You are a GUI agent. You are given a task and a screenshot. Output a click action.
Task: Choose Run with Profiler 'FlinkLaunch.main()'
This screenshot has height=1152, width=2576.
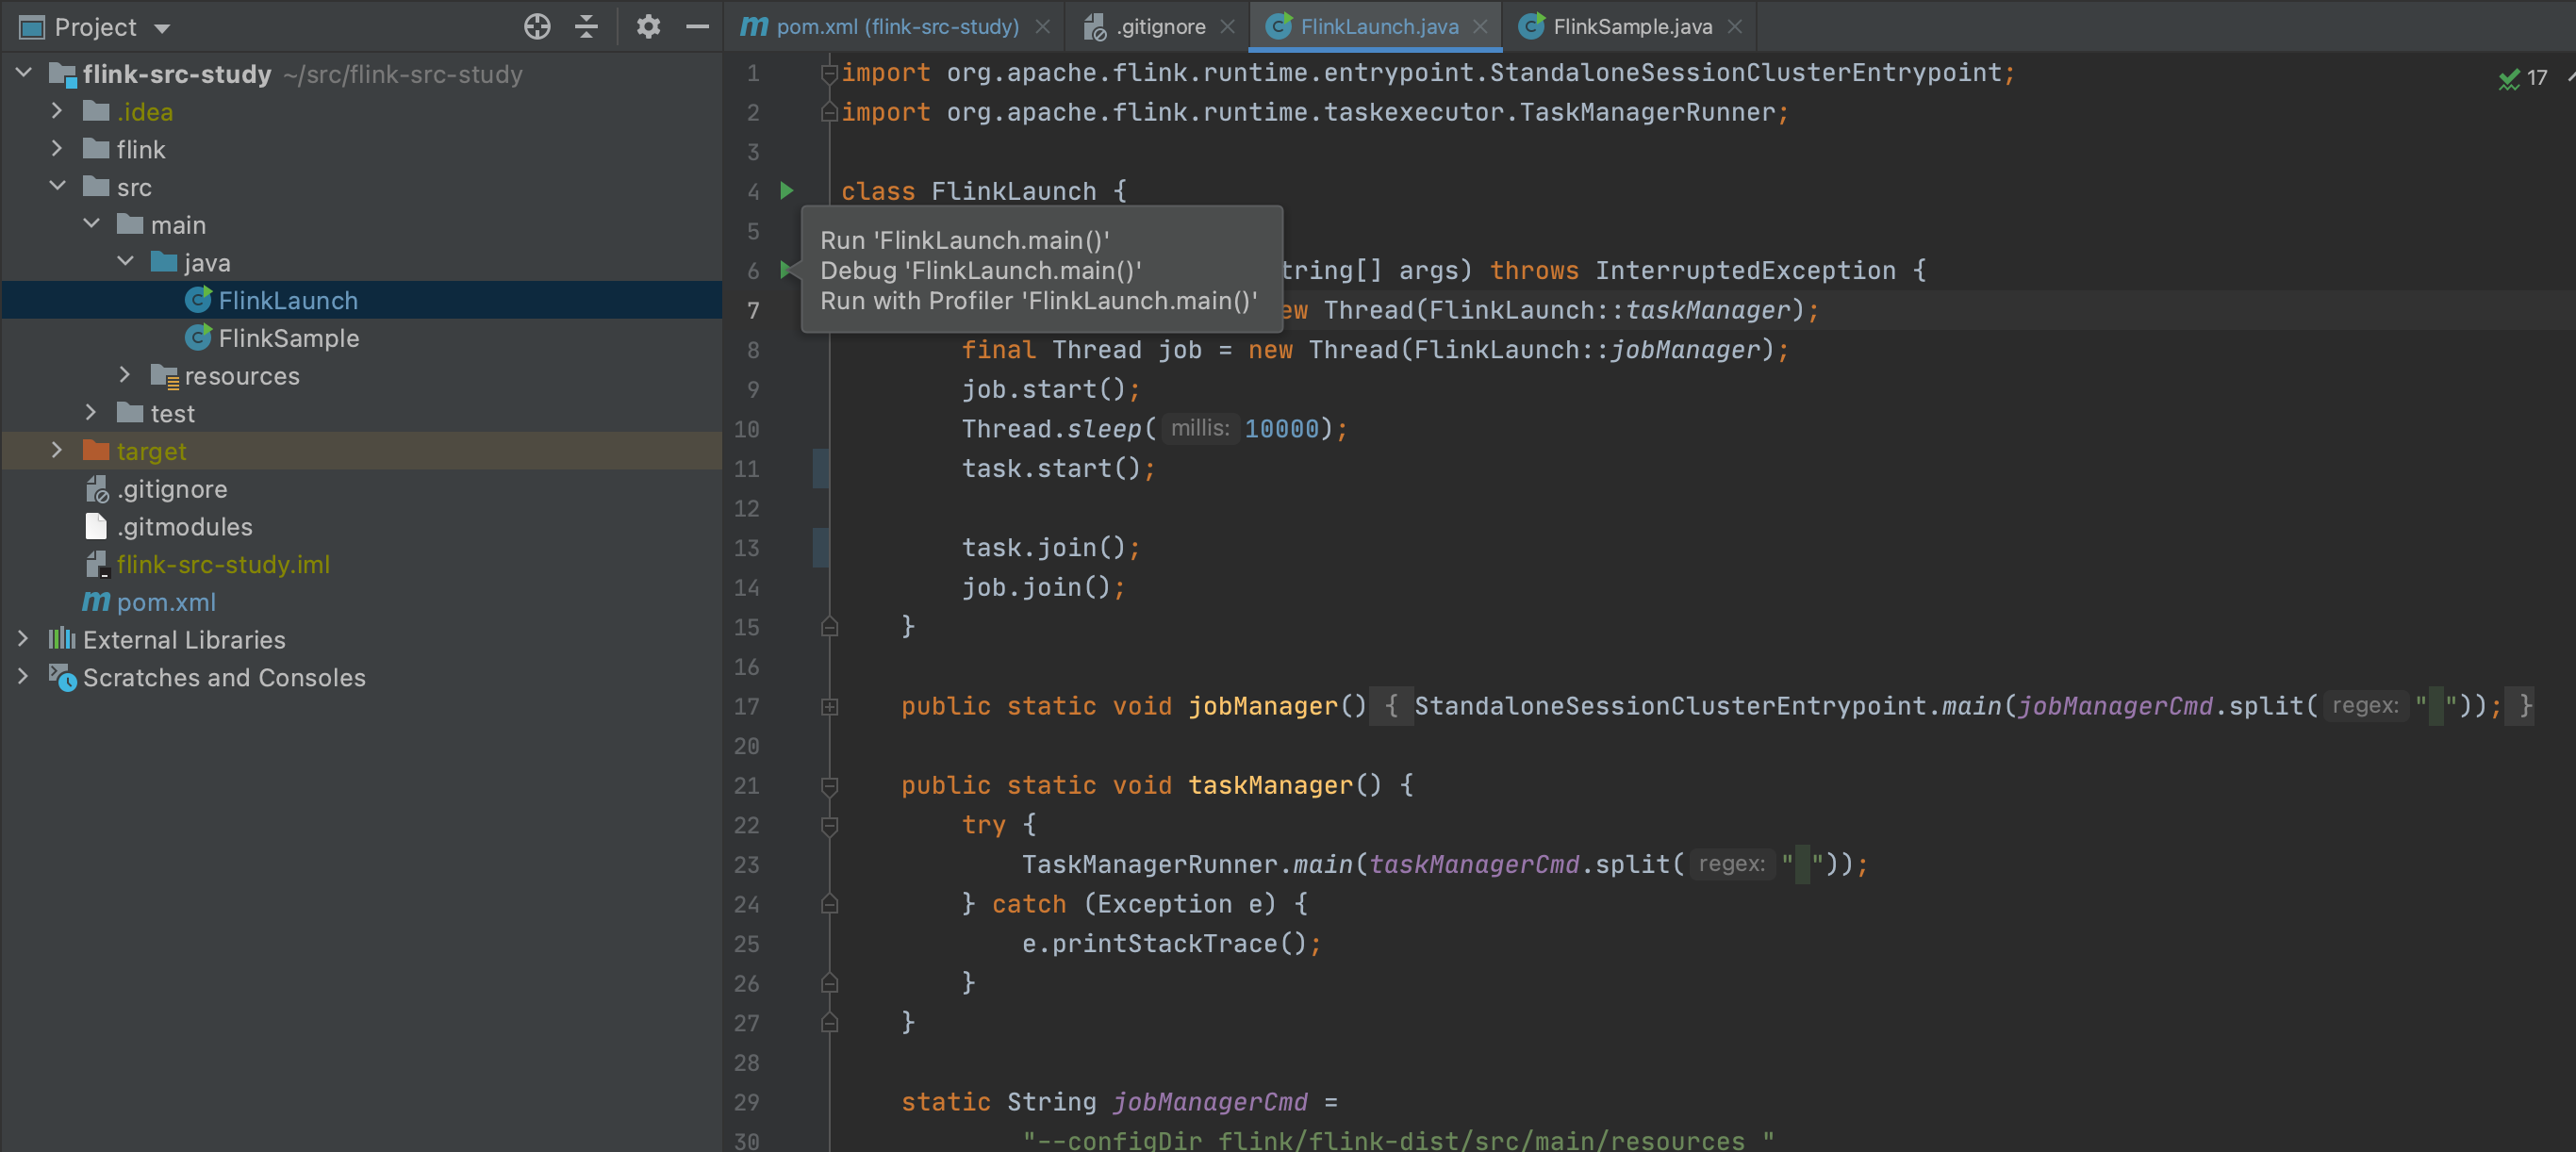tap(1038, 300)
